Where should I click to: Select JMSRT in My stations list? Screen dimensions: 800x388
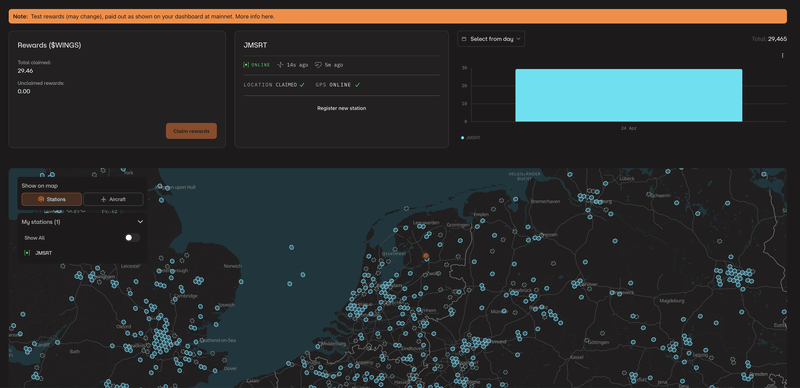(x=43, y=253)
